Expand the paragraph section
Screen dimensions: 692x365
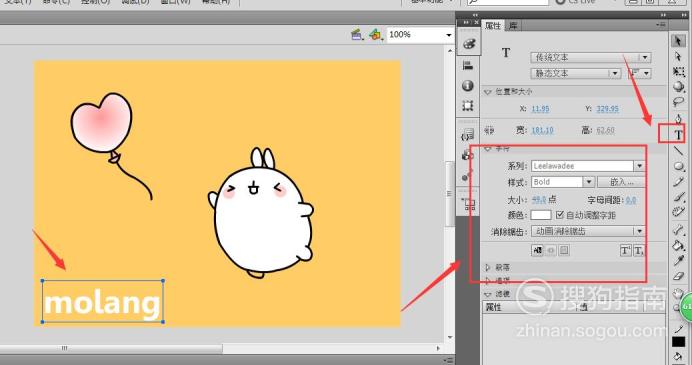coord(488,267)
